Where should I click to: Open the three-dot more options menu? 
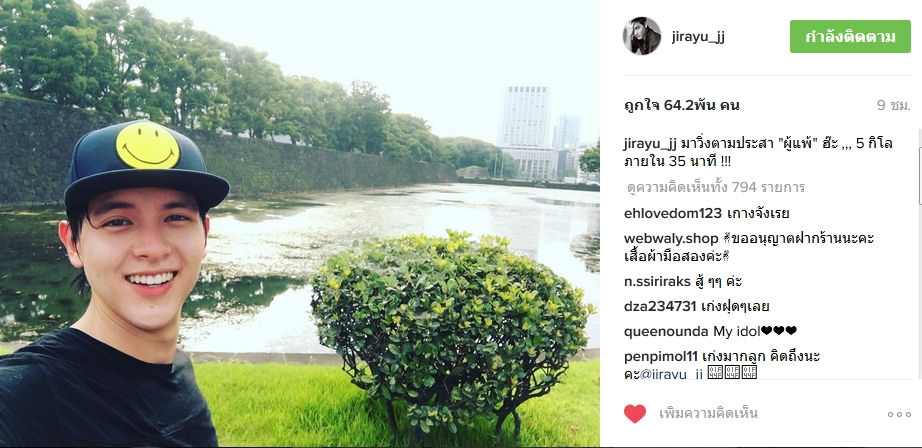point(899,414)
